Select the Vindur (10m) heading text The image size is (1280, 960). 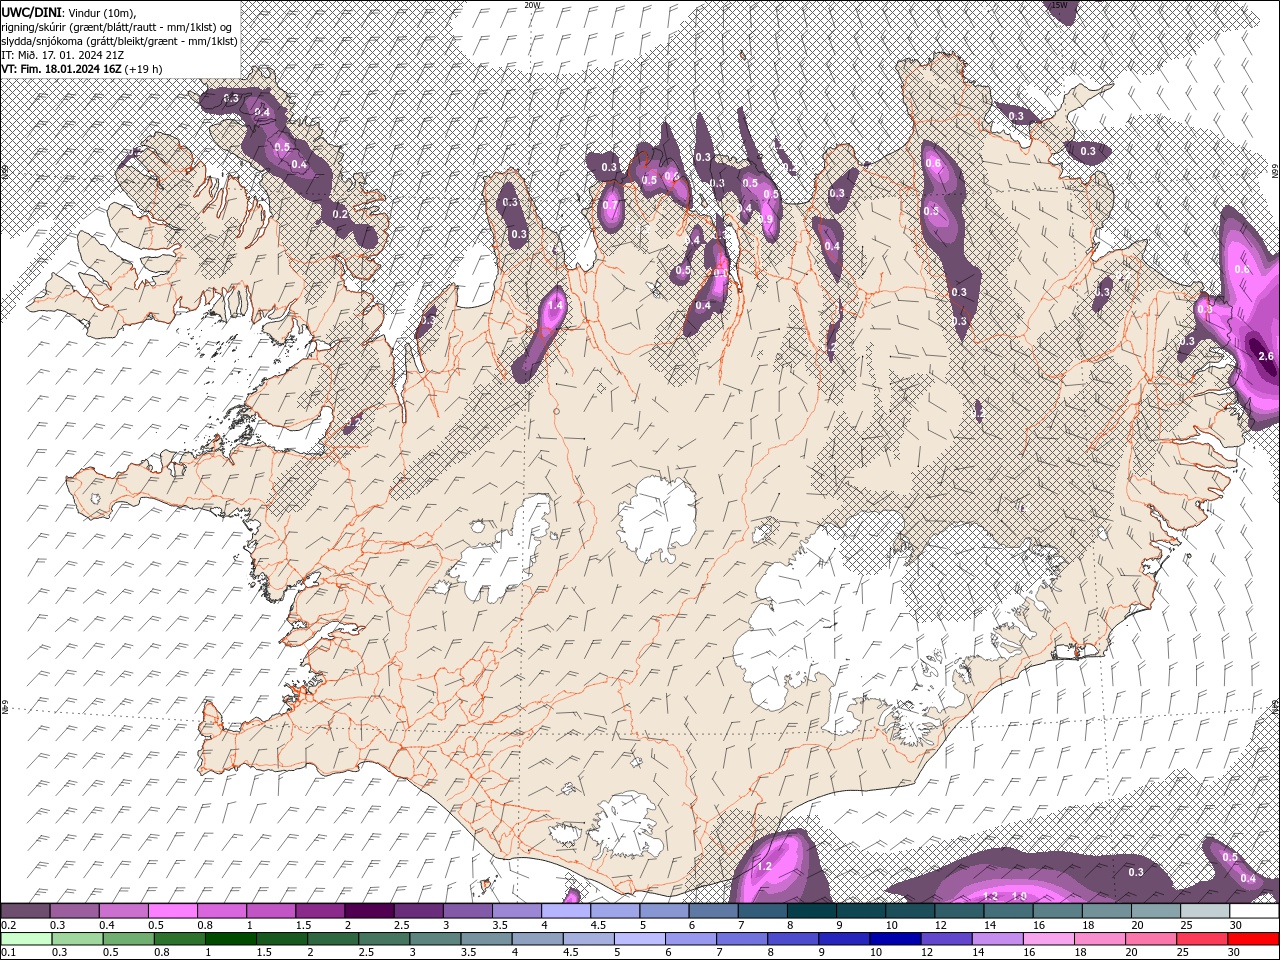101,12
